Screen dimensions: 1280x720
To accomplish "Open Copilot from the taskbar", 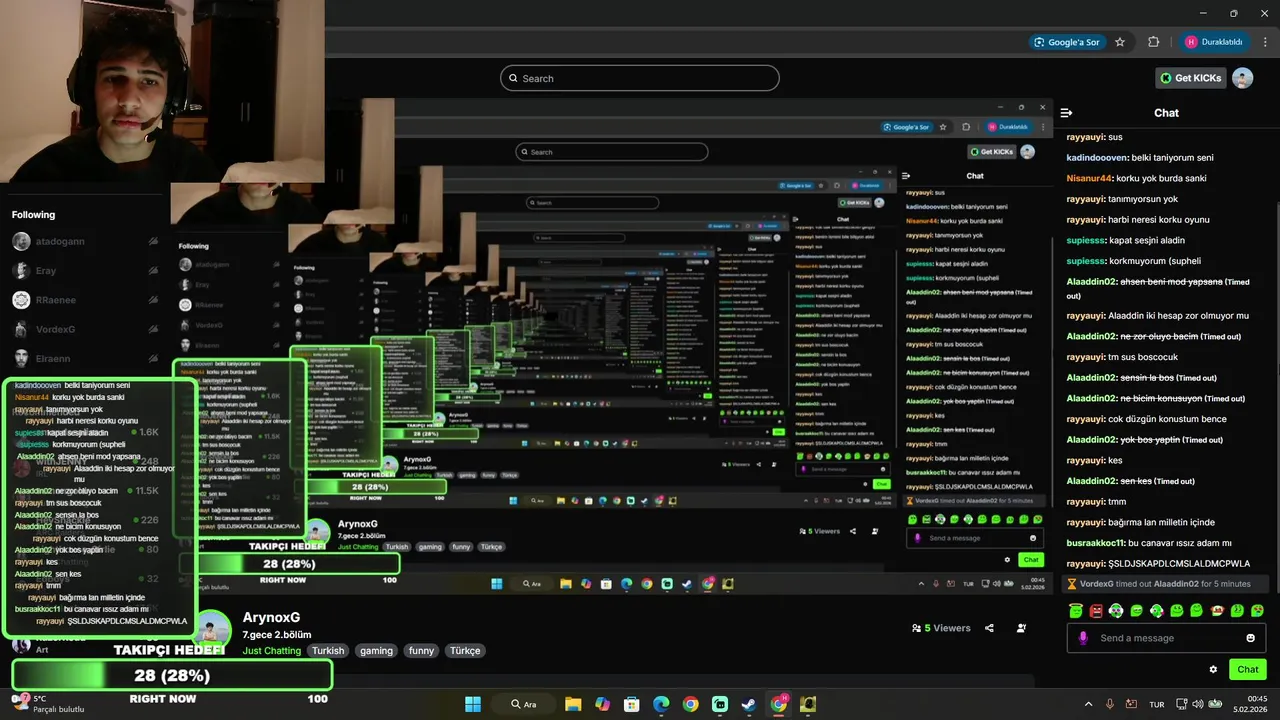I will (602, 704).
